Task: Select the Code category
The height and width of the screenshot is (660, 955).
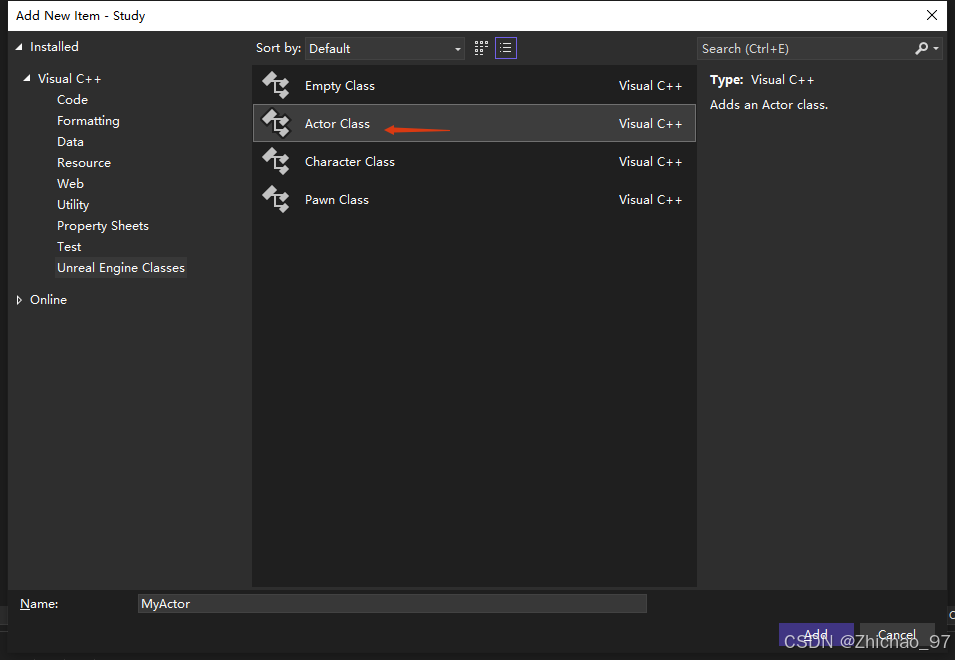Action: 72,100
